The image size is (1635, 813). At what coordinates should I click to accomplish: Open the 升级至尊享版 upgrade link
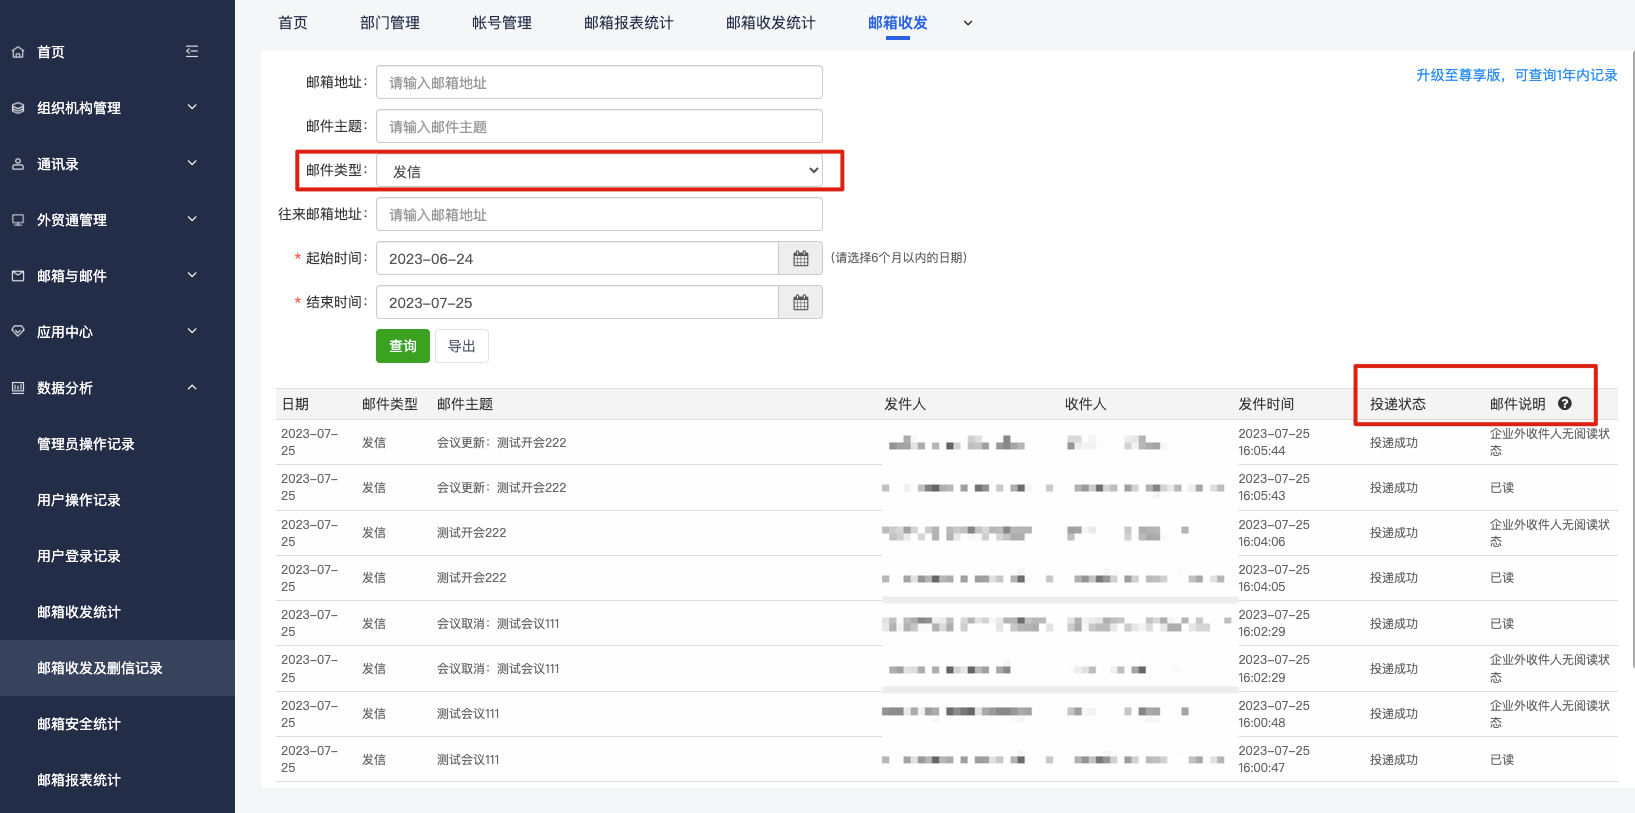point(1516,75)
